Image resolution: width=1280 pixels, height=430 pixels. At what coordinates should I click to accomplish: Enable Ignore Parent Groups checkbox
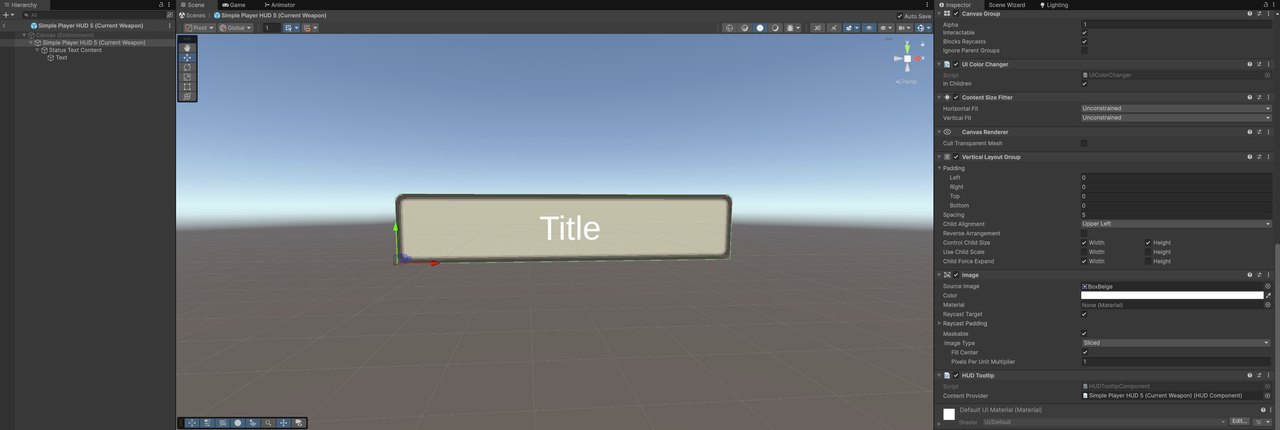tap(1084, 50)
